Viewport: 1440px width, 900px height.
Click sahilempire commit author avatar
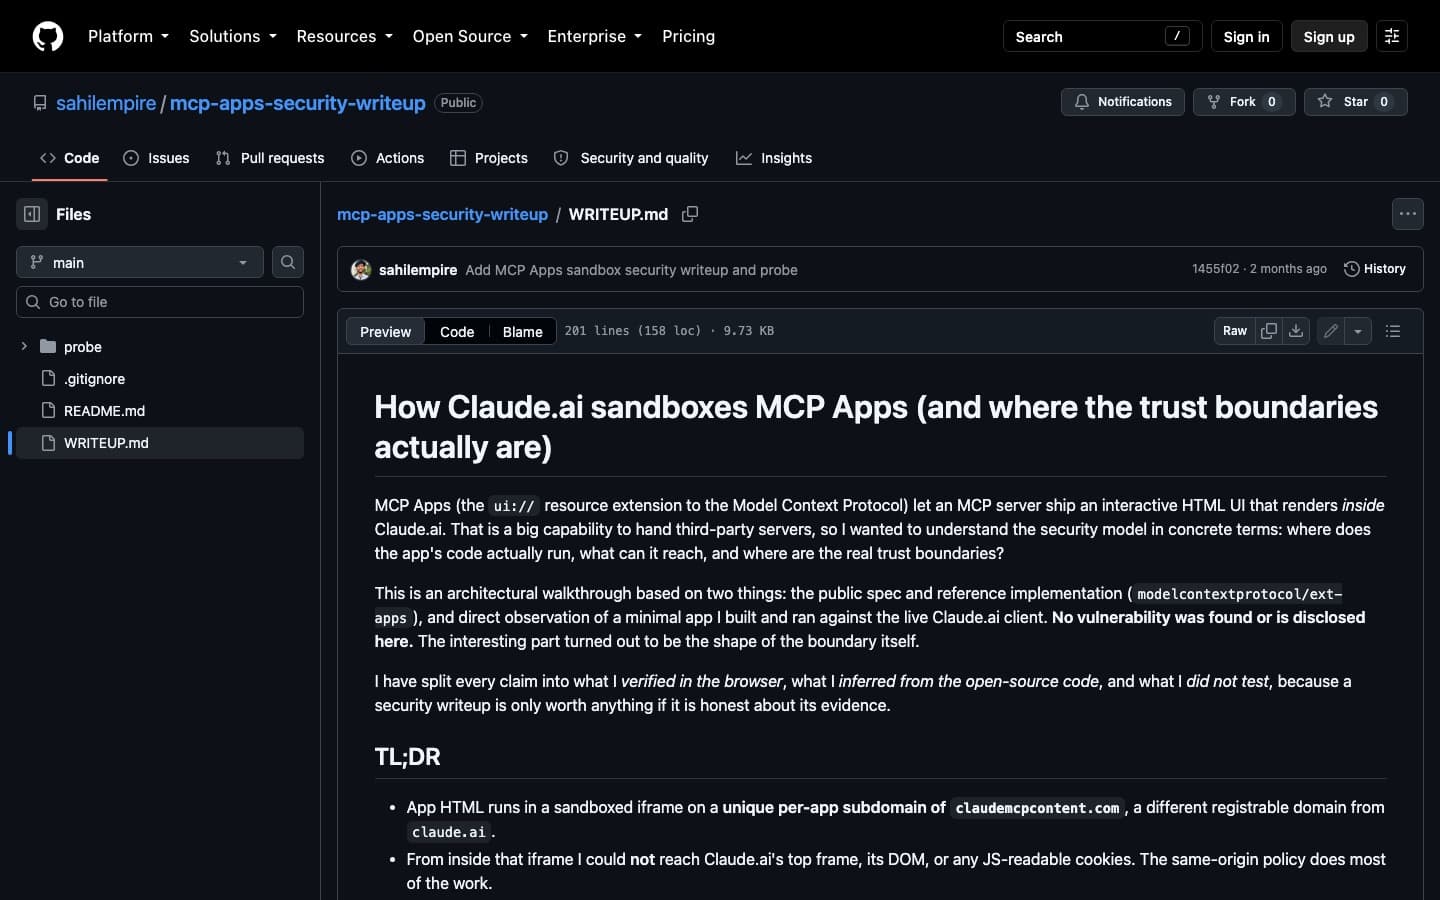click(361, 270)
